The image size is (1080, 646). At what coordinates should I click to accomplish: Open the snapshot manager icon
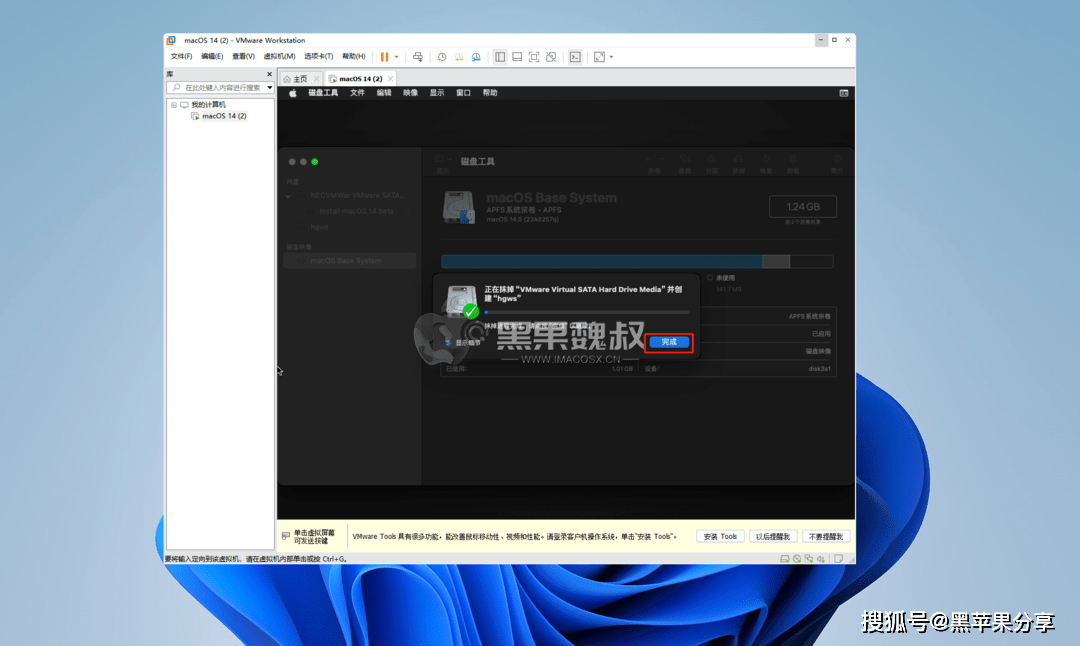476,56
